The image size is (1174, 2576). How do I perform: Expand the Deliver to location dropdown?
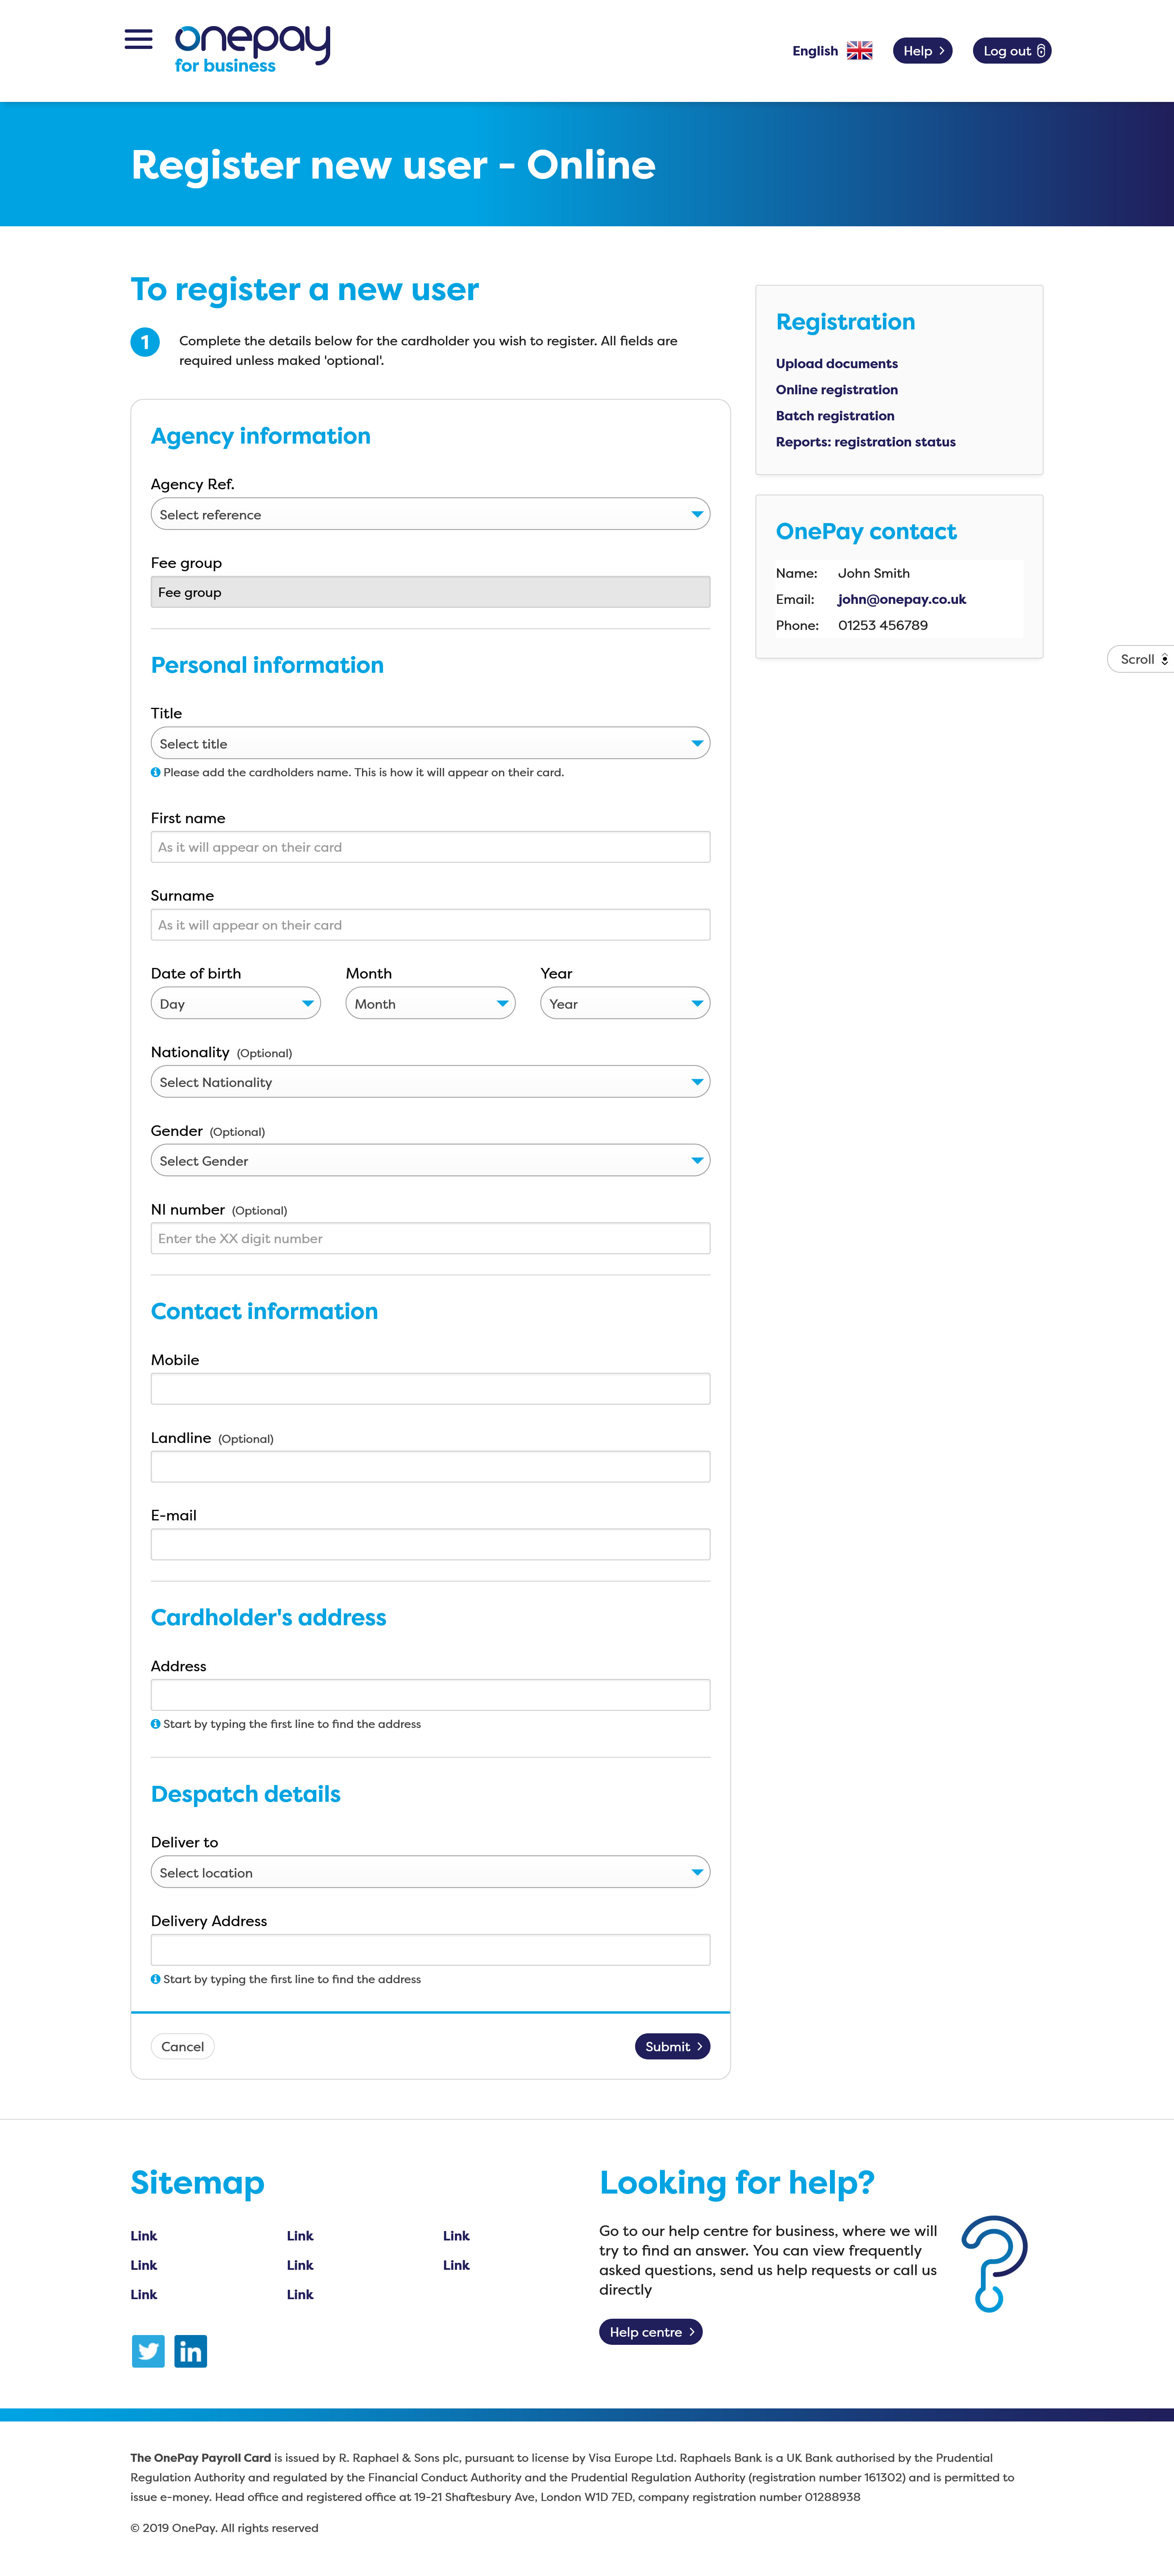point(430,1872)
